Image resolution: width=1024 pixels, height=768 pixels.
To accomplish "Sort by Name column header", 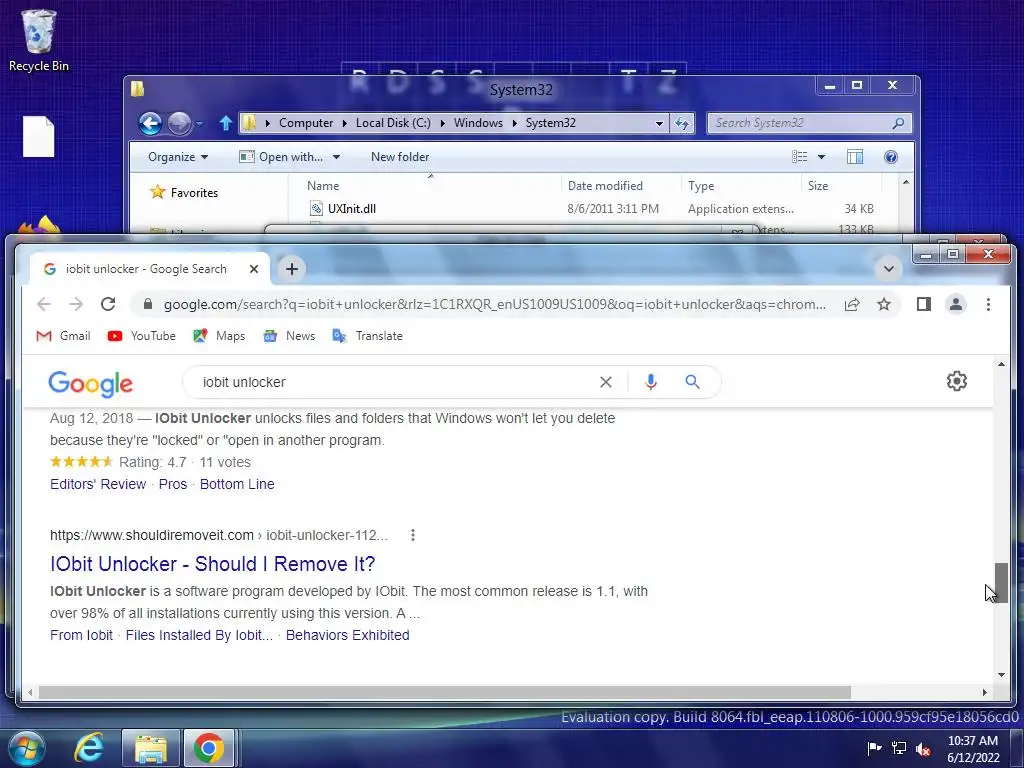I will click(x=323, y=185).
